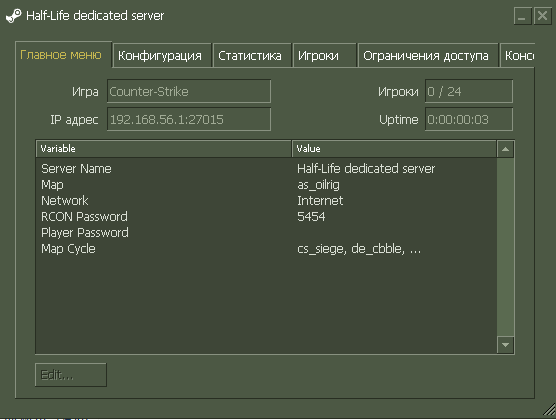This screenshot has height=420, width=556.
Task: Select the RCON Password row
Action: (266, 217)
